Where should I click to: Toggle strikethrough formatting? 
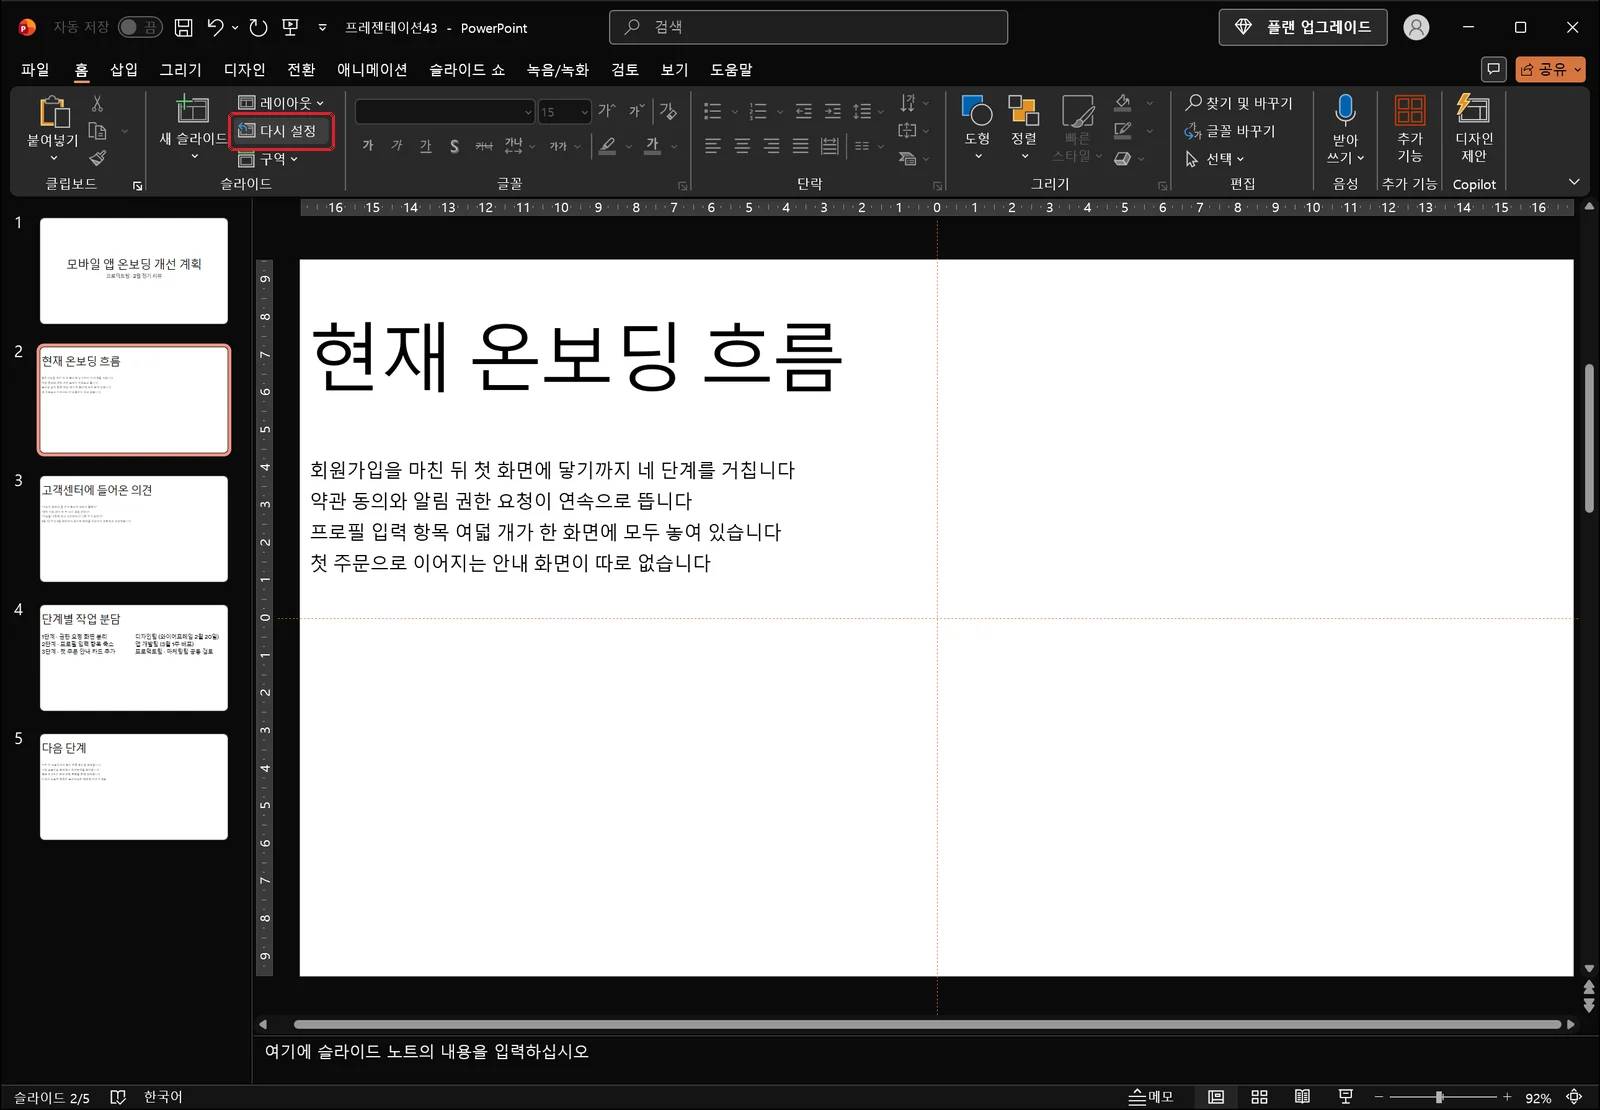[484, 146]
